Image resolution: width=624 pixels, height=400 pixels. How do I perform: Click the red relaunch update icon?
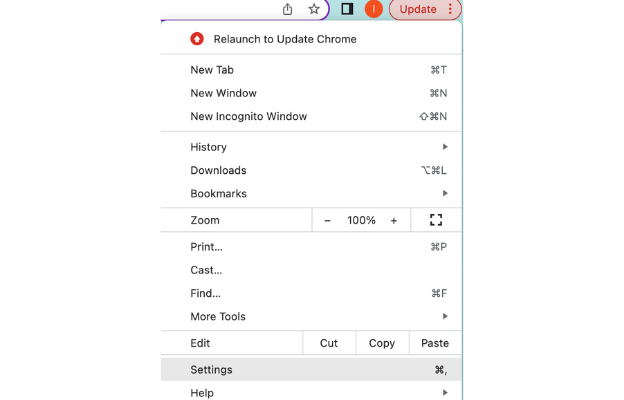pyautogui.click(x=197, y=39)
